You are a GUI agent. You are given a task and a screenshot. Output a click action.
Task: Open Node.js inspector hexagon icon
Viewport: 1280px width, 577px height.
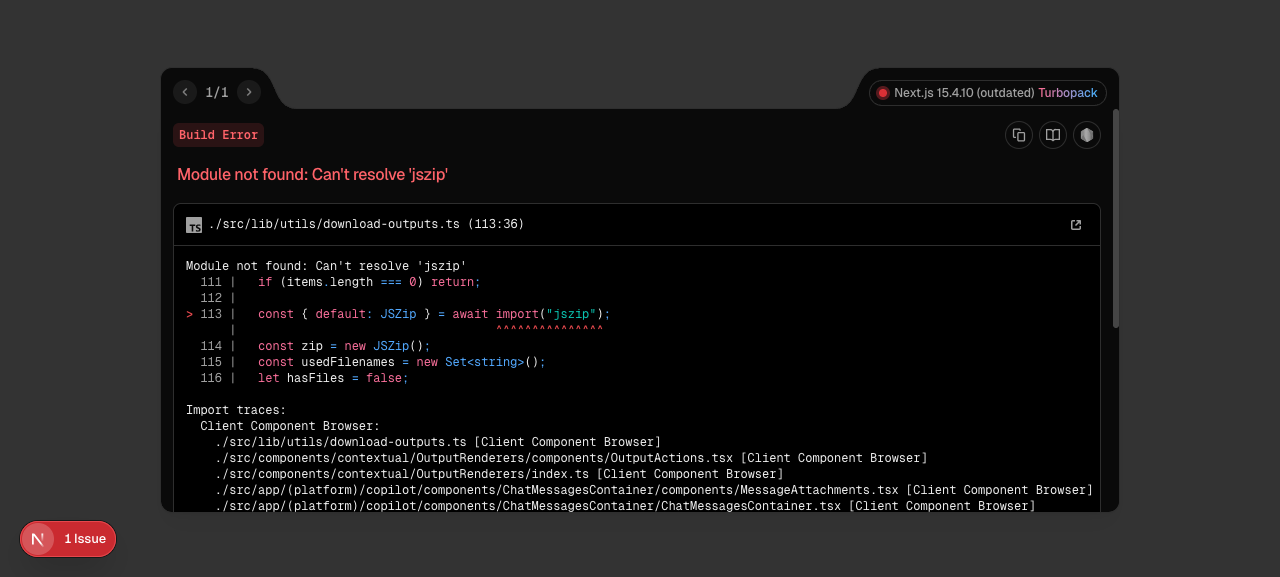(x=1087, y=135)
